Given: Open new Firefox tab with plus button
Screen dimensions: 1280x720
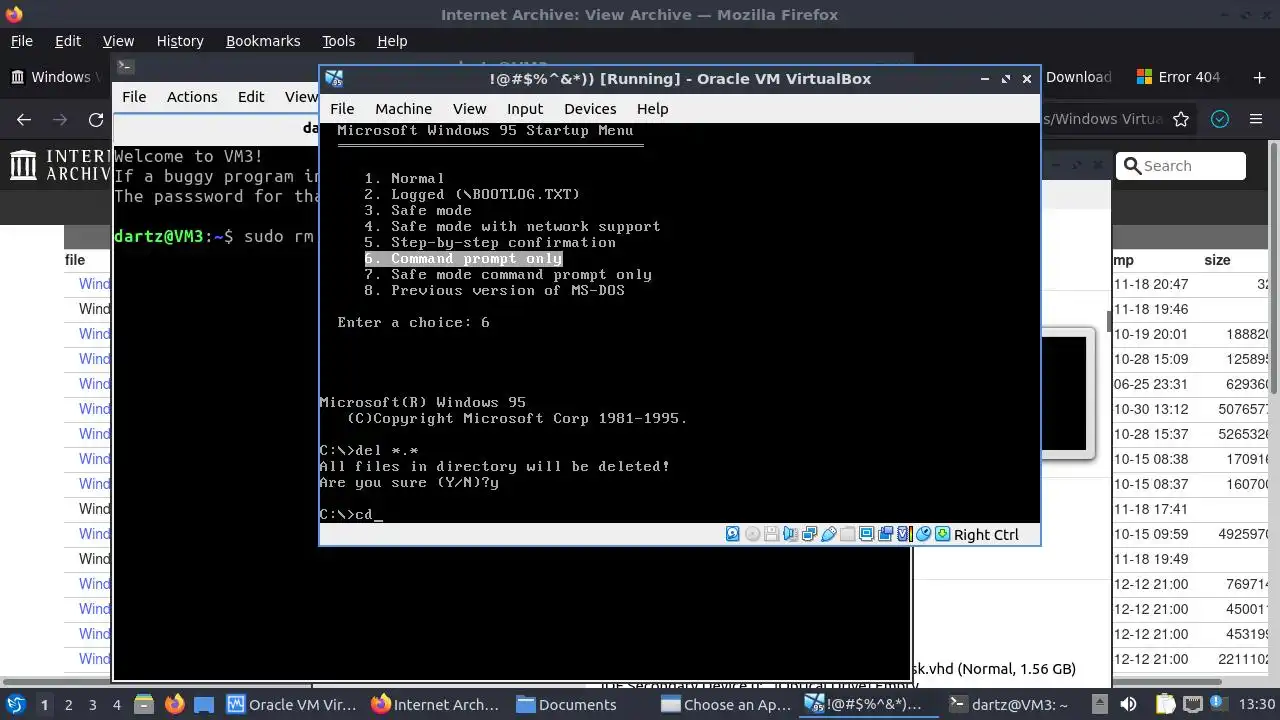Looking at the screenshot, I should click(1259, 77).
